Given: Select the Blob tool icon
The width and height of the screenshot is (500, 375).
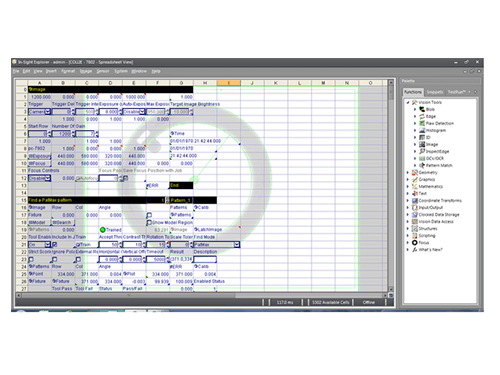Looking at the screenshot, I should [422, 109].
